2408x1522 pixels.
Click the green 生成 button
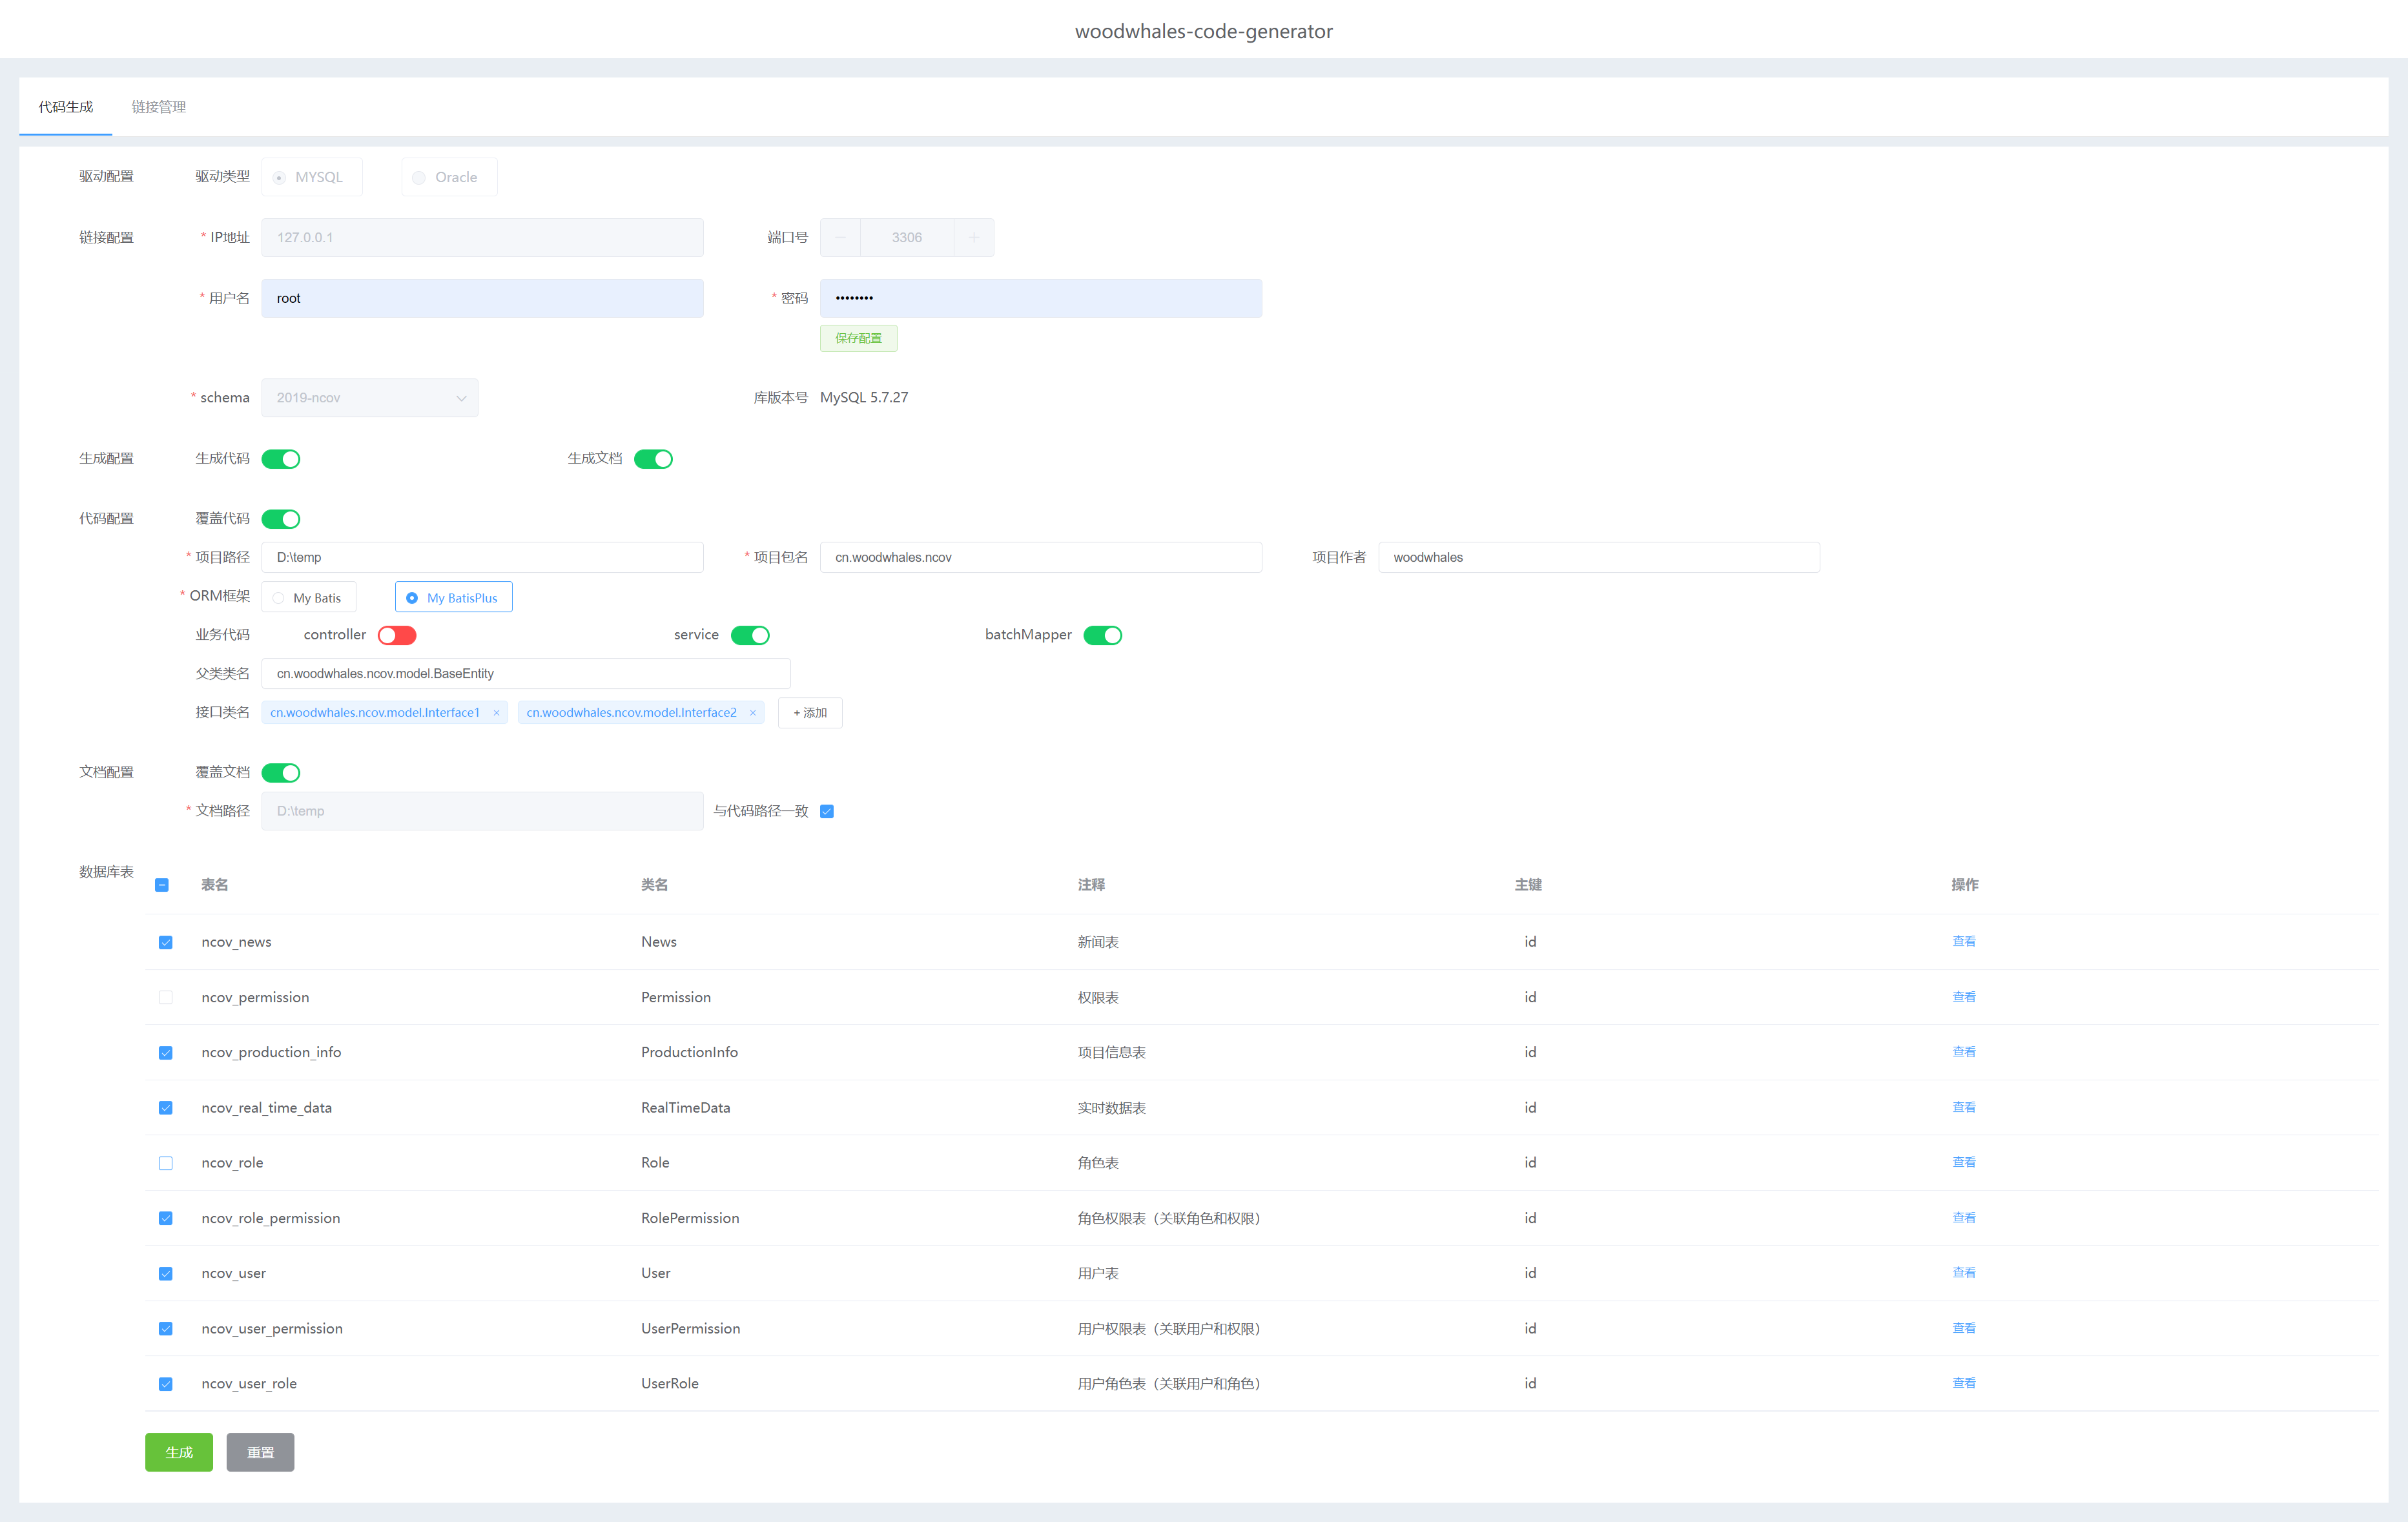click(179, 1452)
